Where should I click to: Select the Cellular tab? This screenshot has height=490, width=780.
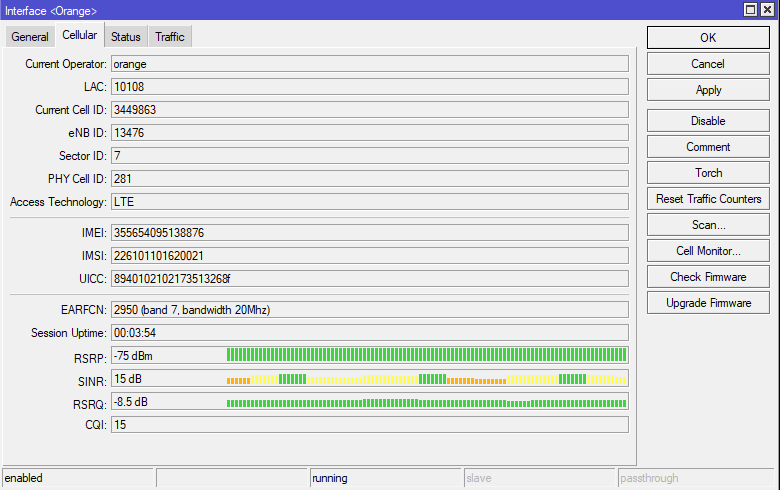[x=80, y=35]
